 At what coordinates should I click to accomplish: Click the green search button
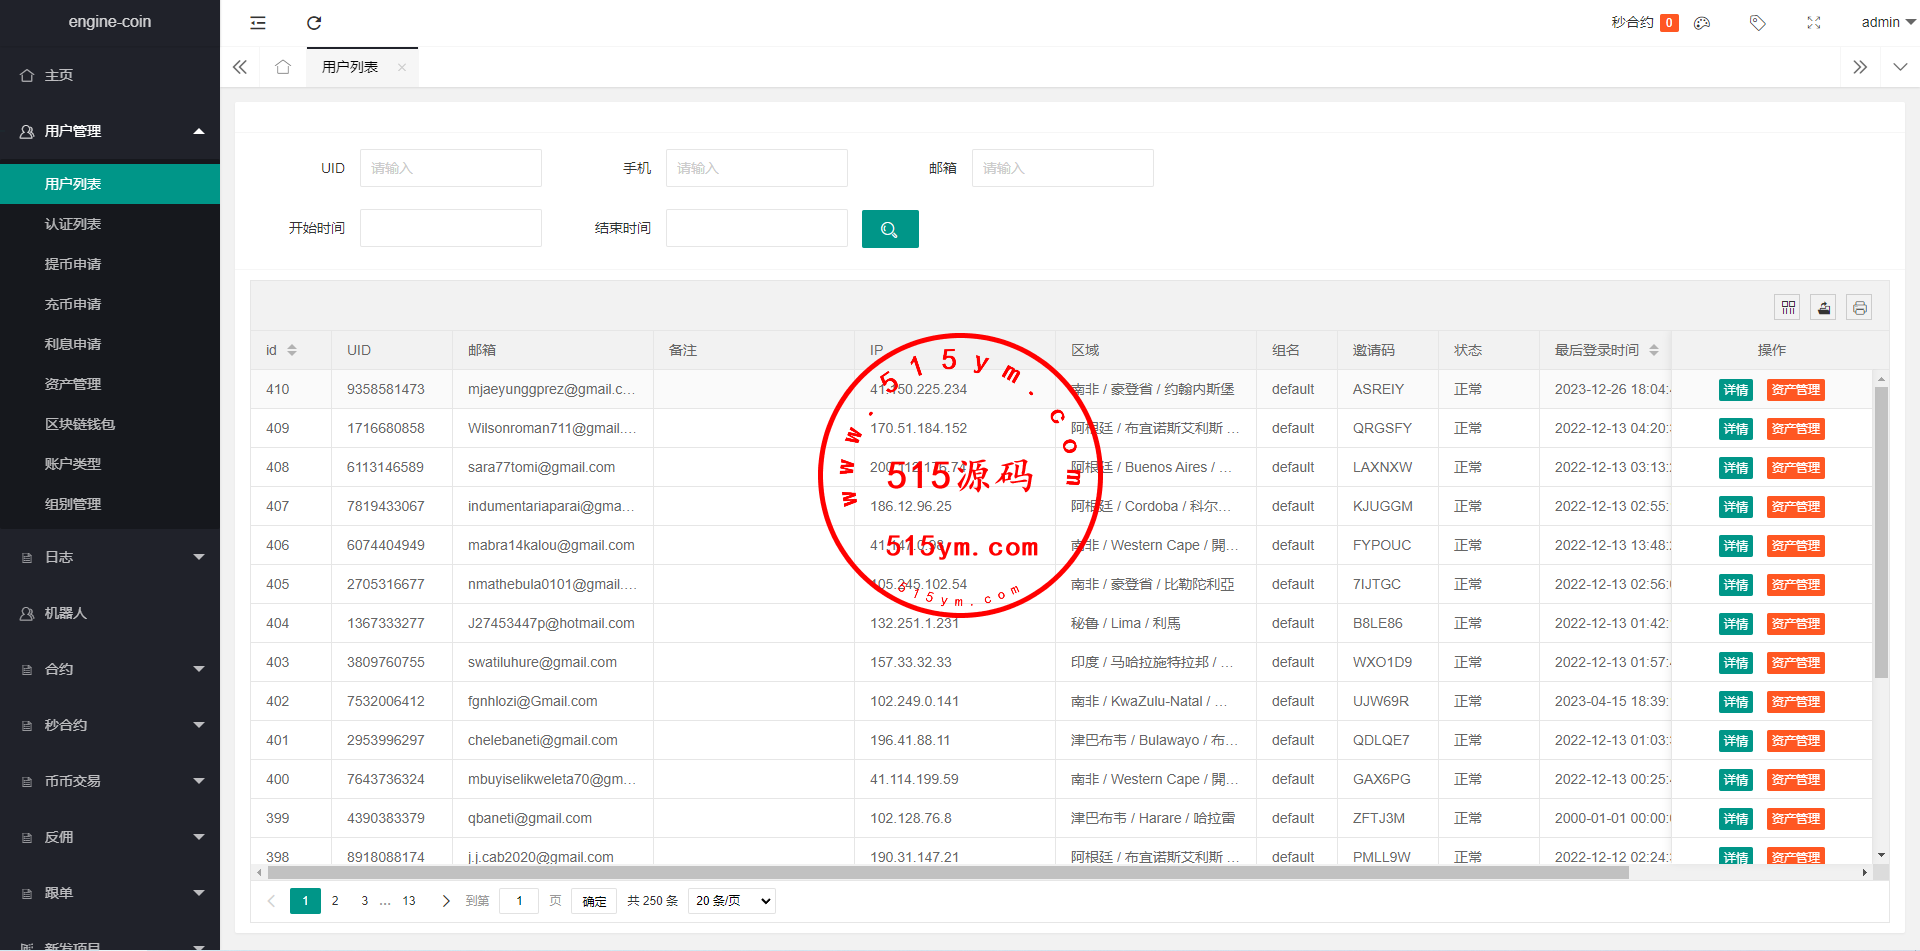tap(889, 229)
